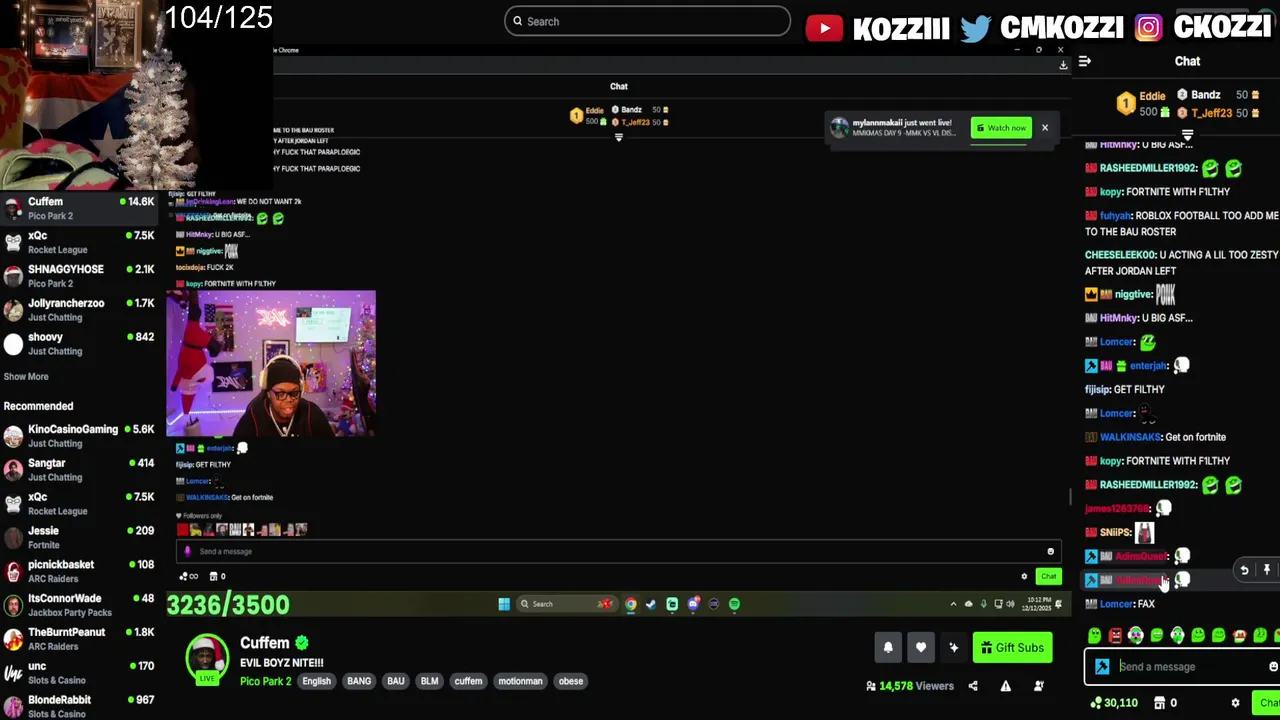The image size is (1280, 720).
Task: Open Sangtar recommended channel
Action: coord(80,470)
